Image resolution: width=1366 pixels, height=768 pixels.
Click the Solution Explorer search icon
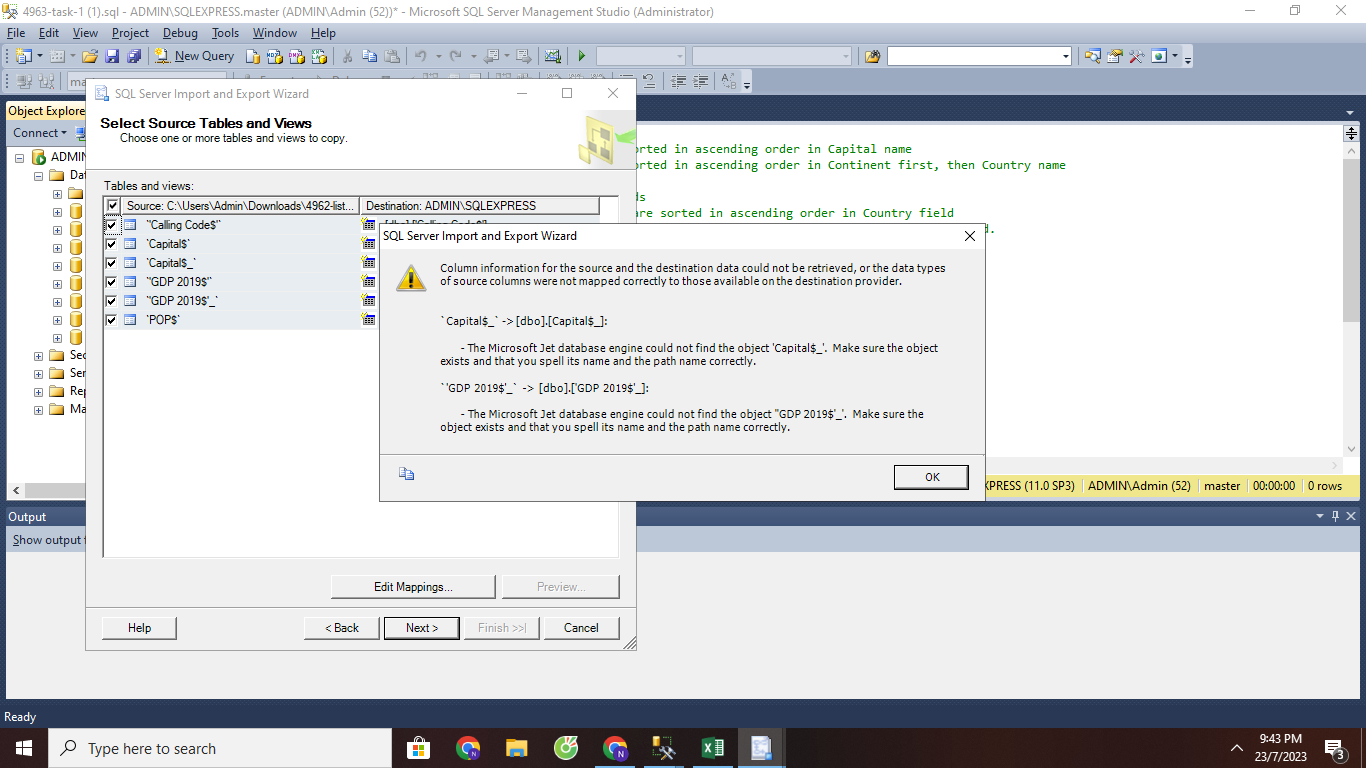pyautogui.click(x=1092, y=56)
